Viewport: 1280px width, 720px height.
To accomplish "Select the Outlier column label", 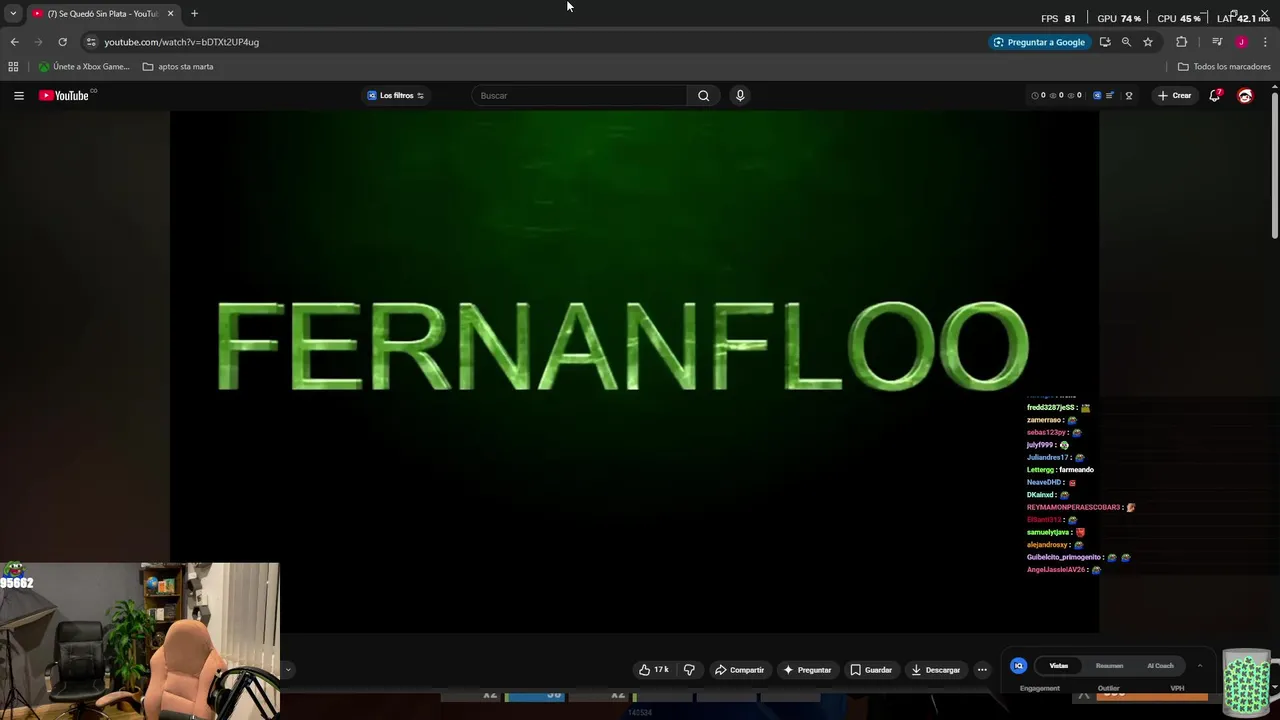I will click(x=1108, y=688).
